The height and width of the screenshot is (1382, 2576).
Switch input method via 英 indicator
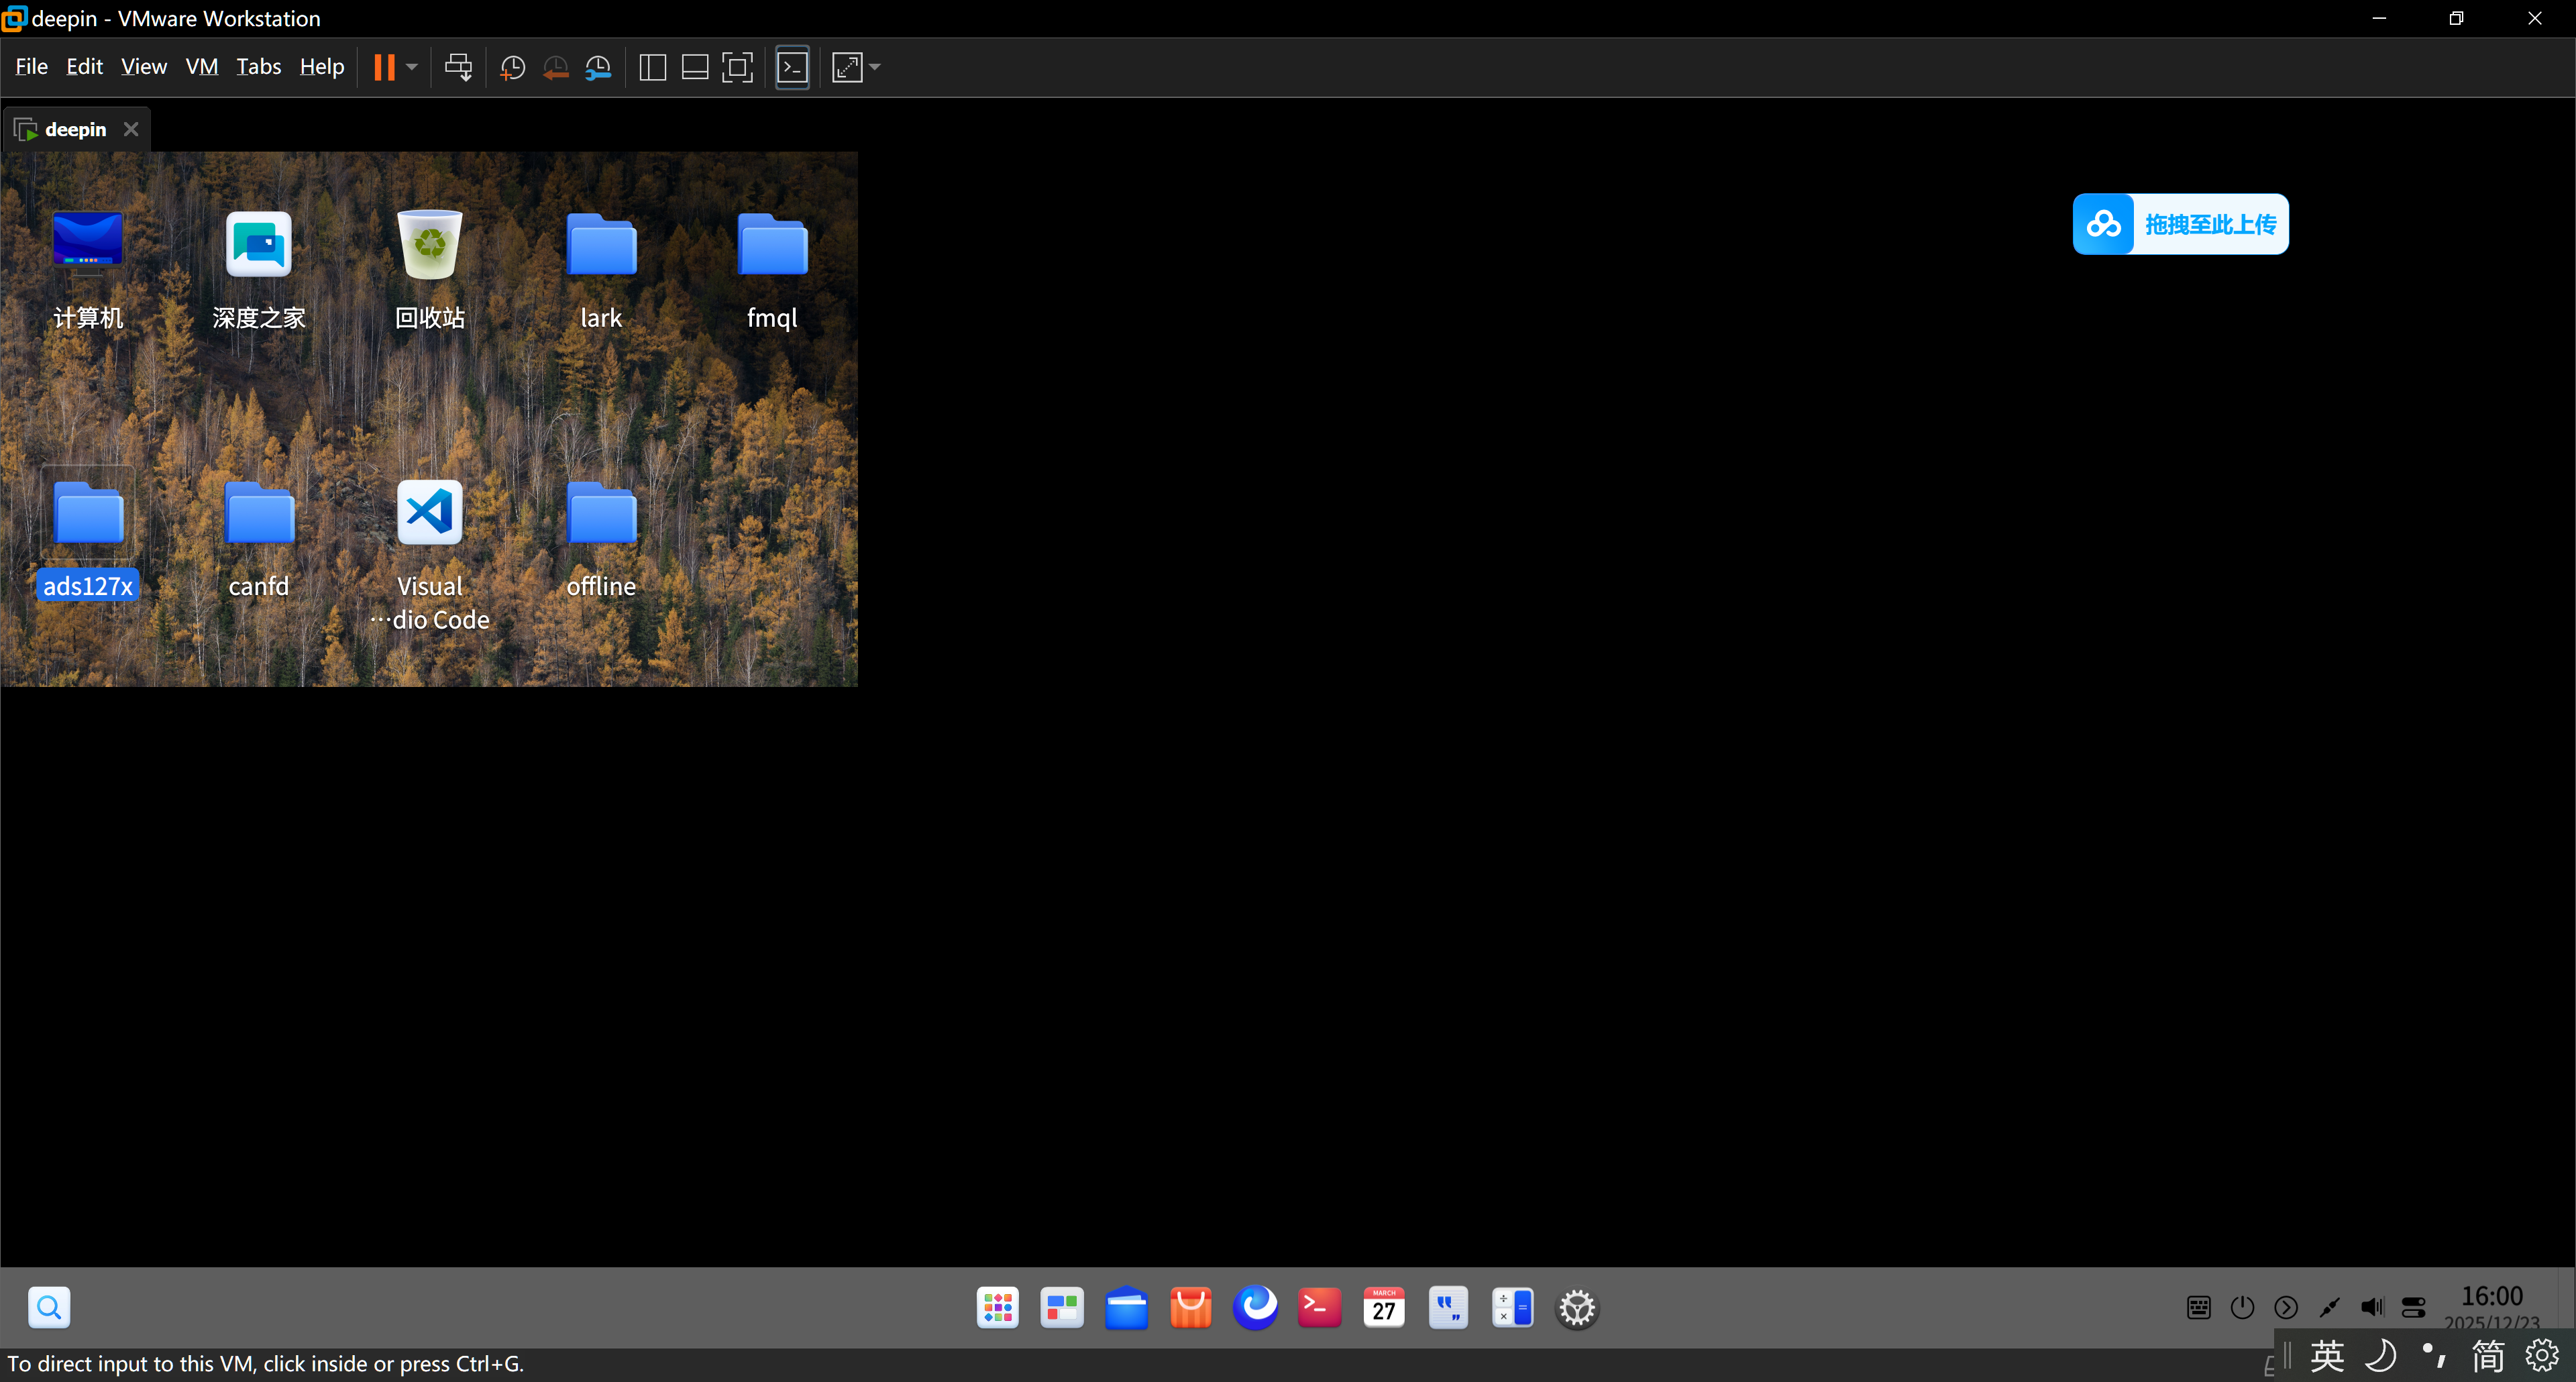click(x=2327, y=1356)
